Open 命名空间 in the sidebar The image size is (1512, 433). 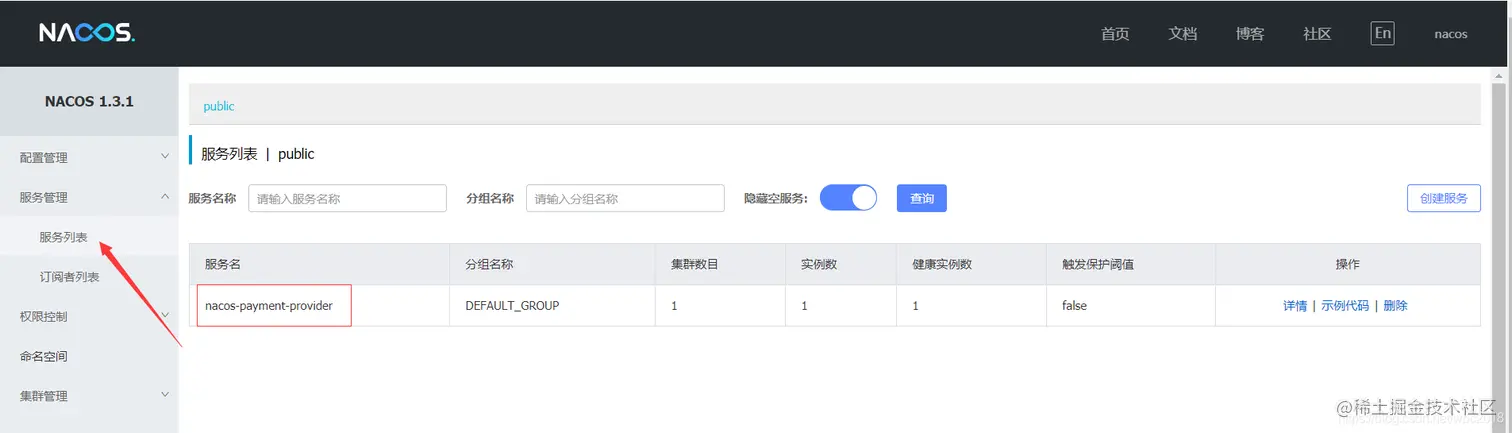[44, 356]
